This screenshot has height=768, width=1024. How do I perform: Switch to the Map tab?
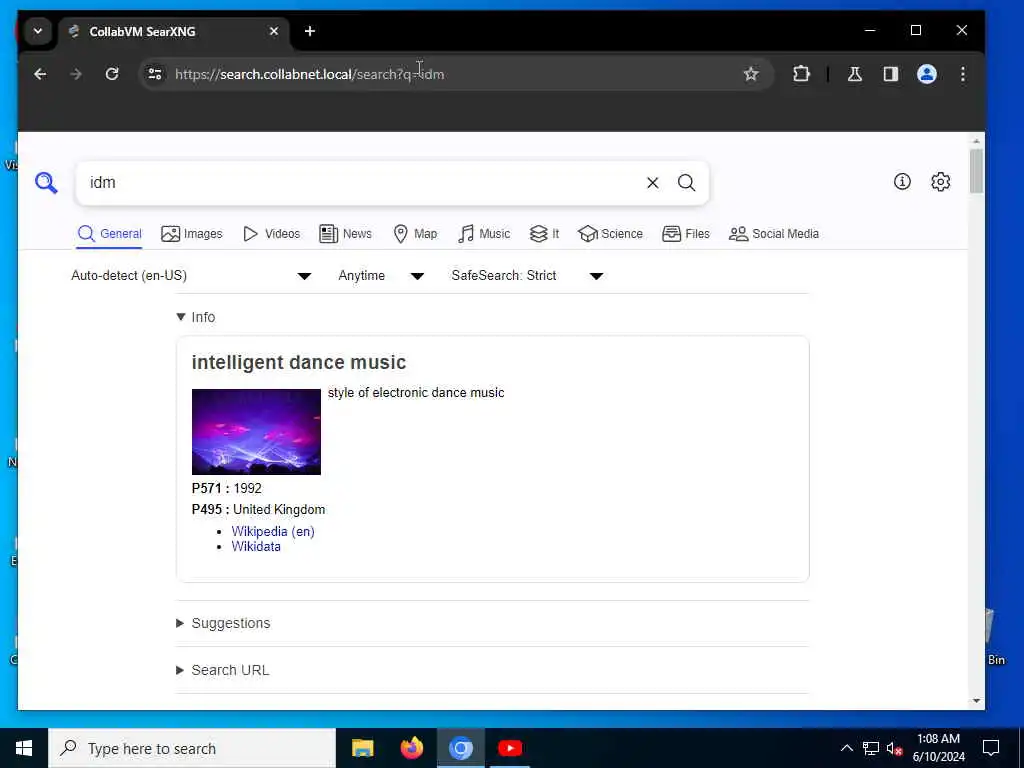pyautogui.click(x=415, y=234)
